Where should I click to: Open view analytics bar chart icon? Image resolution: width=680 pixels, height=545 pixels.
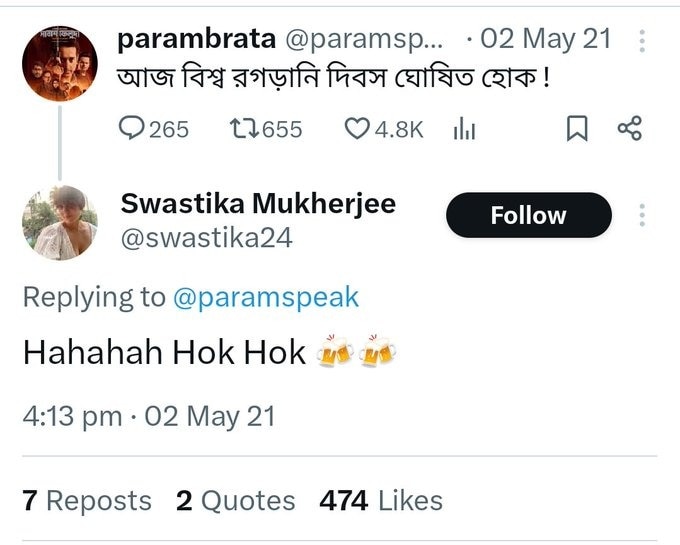tap(464, 129)
